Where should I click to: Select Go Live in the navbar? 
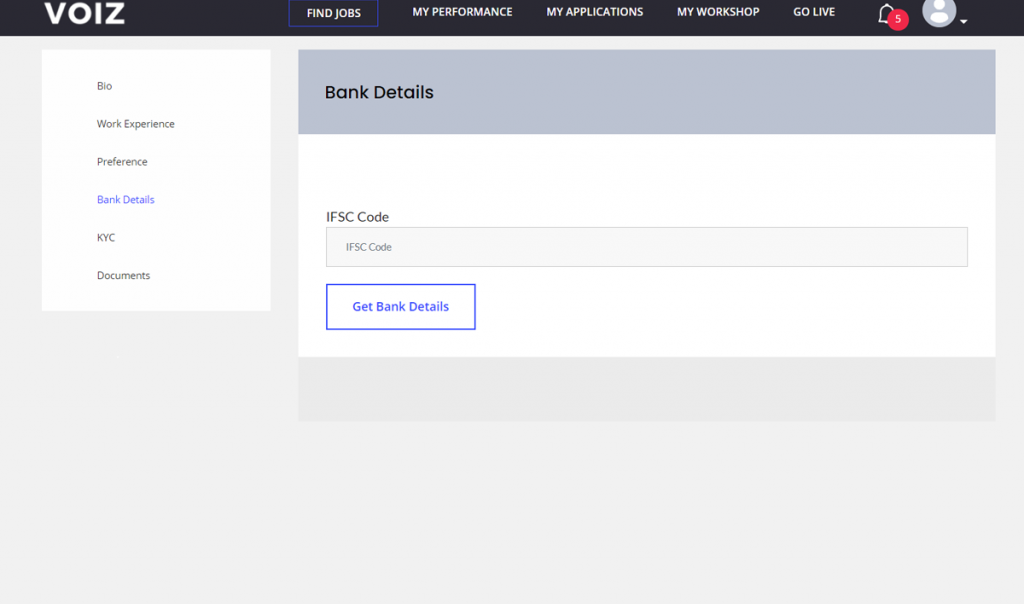tap(814, 12)
